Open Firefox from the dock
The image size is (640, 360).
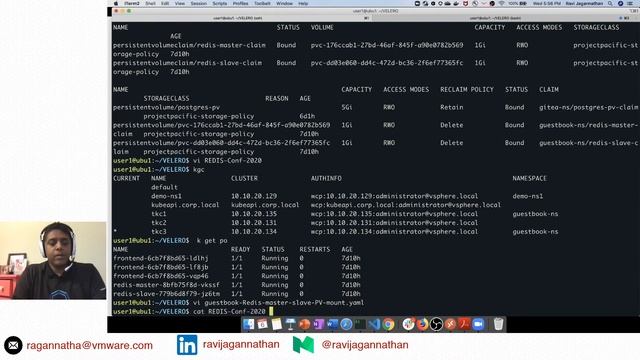coord(422,324)
